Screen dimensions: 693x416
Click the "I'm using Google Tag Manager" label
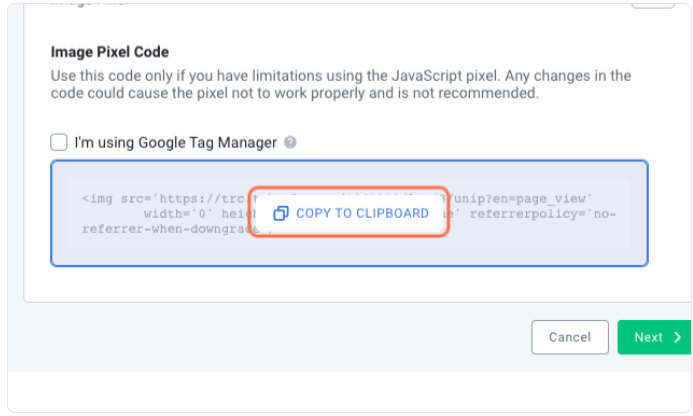point(175,143)
